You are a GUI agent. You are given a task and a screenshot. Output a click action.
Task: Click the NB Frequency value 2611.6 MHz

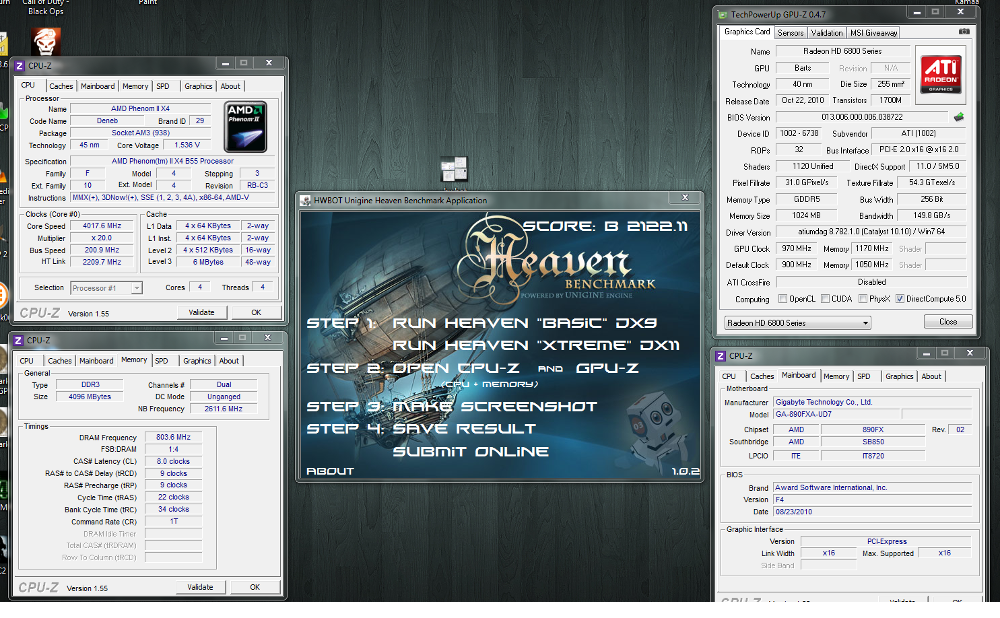pyautogui.click(x=223, y=409)
